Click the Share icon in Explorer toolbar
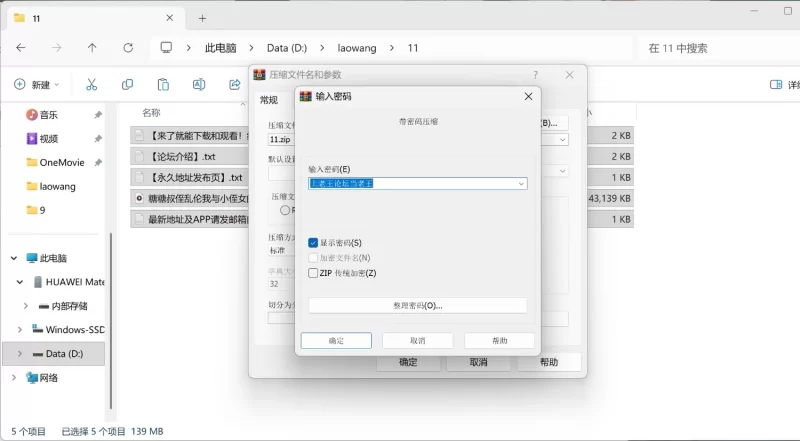Image resolution: width=800 pixels, height=441 pixels. point(234,85)
